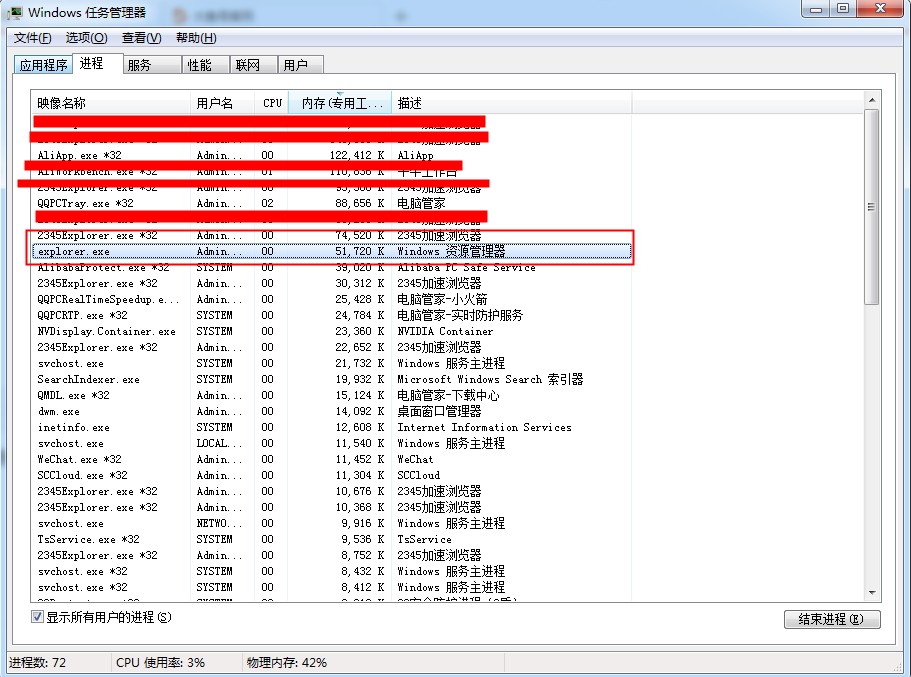Open the 选项(O) menu
The image size is (911, 677).
tap(86, 38)
